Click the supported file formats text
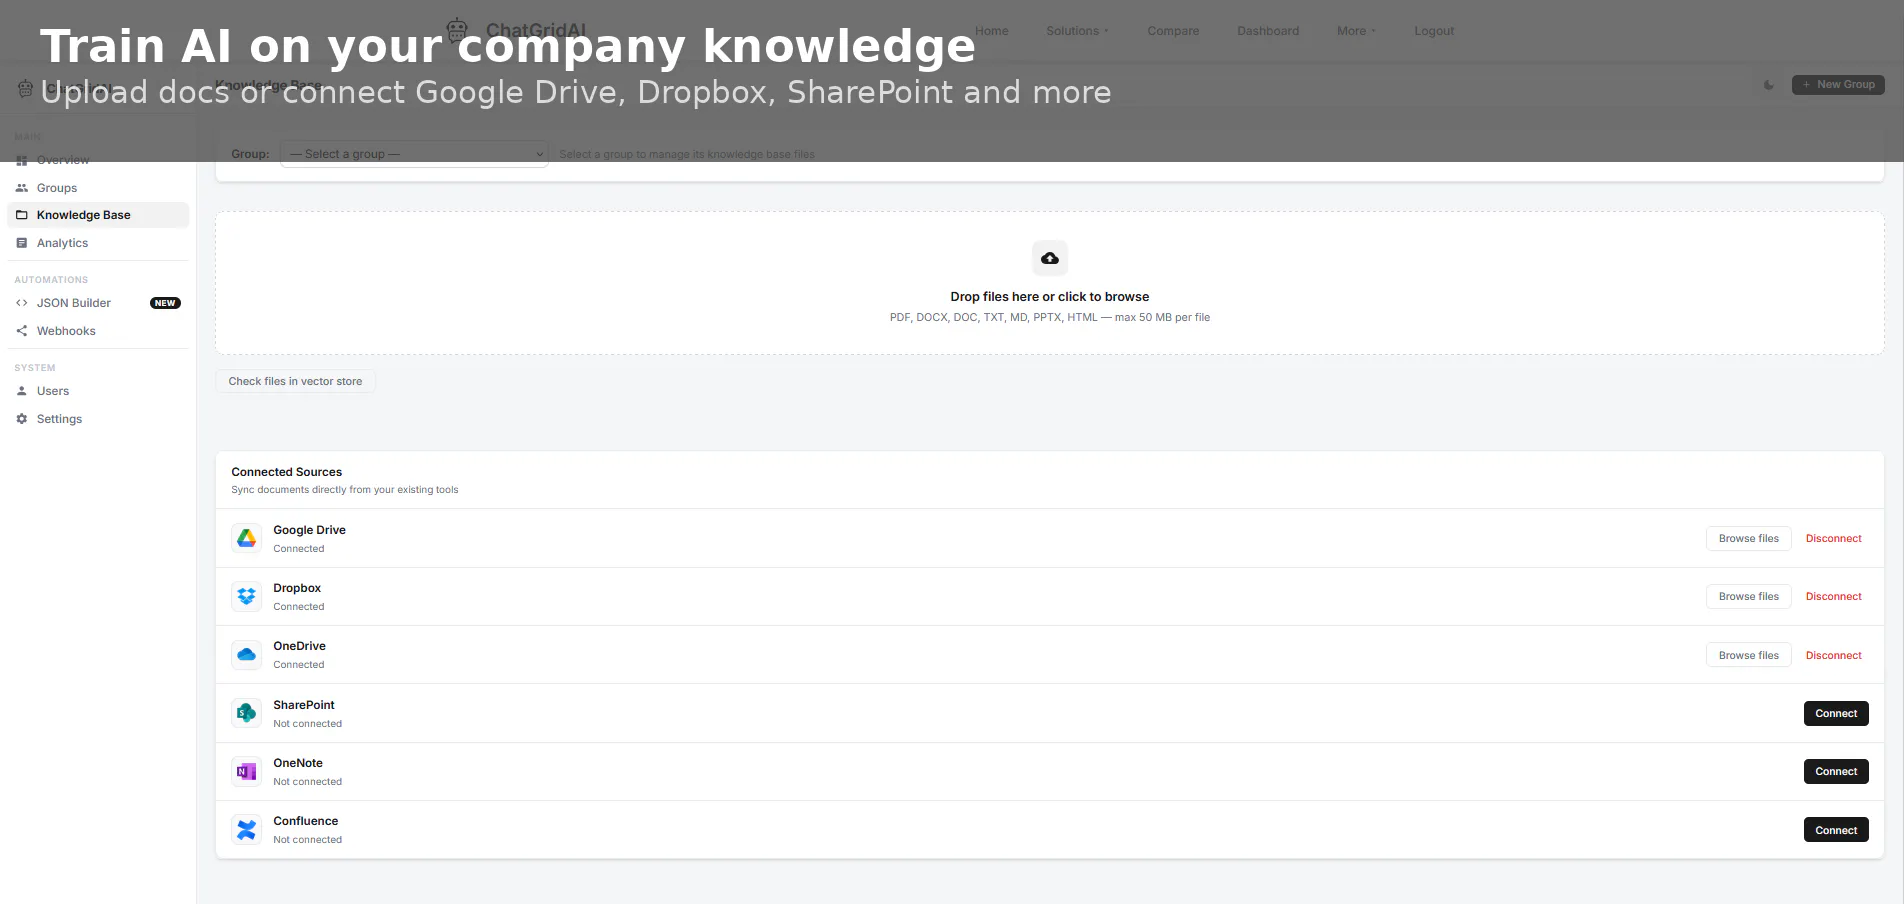 [1050, 318]
